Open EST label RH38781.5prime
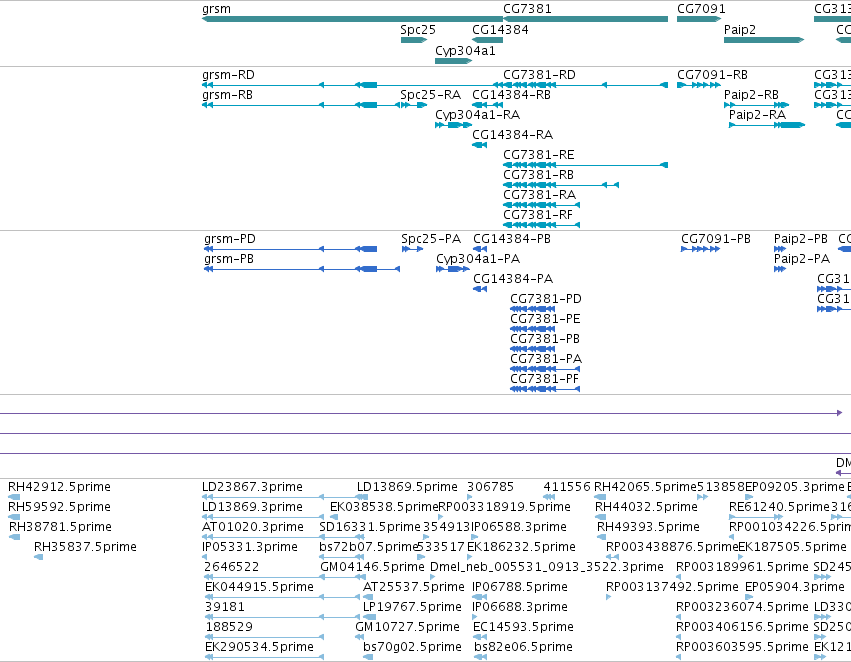 point(60,527)
